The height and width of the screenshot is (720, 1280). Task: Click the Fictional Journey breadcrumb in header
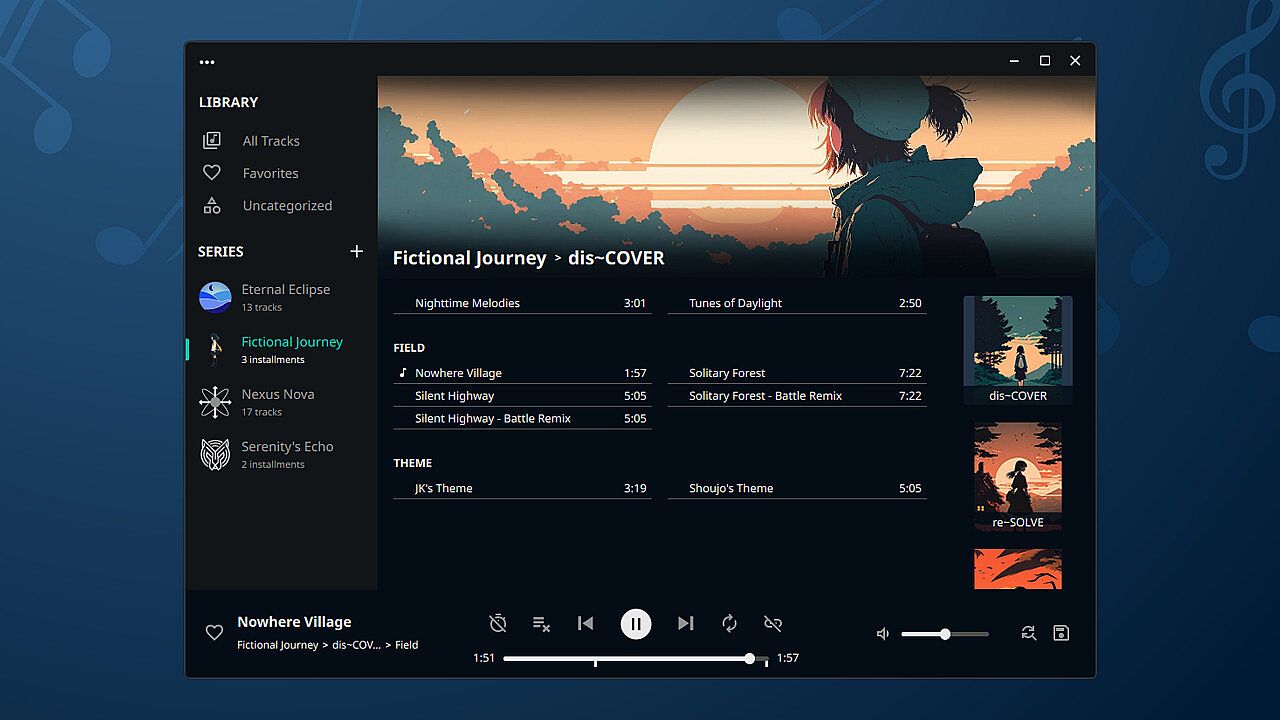point(469,258)
